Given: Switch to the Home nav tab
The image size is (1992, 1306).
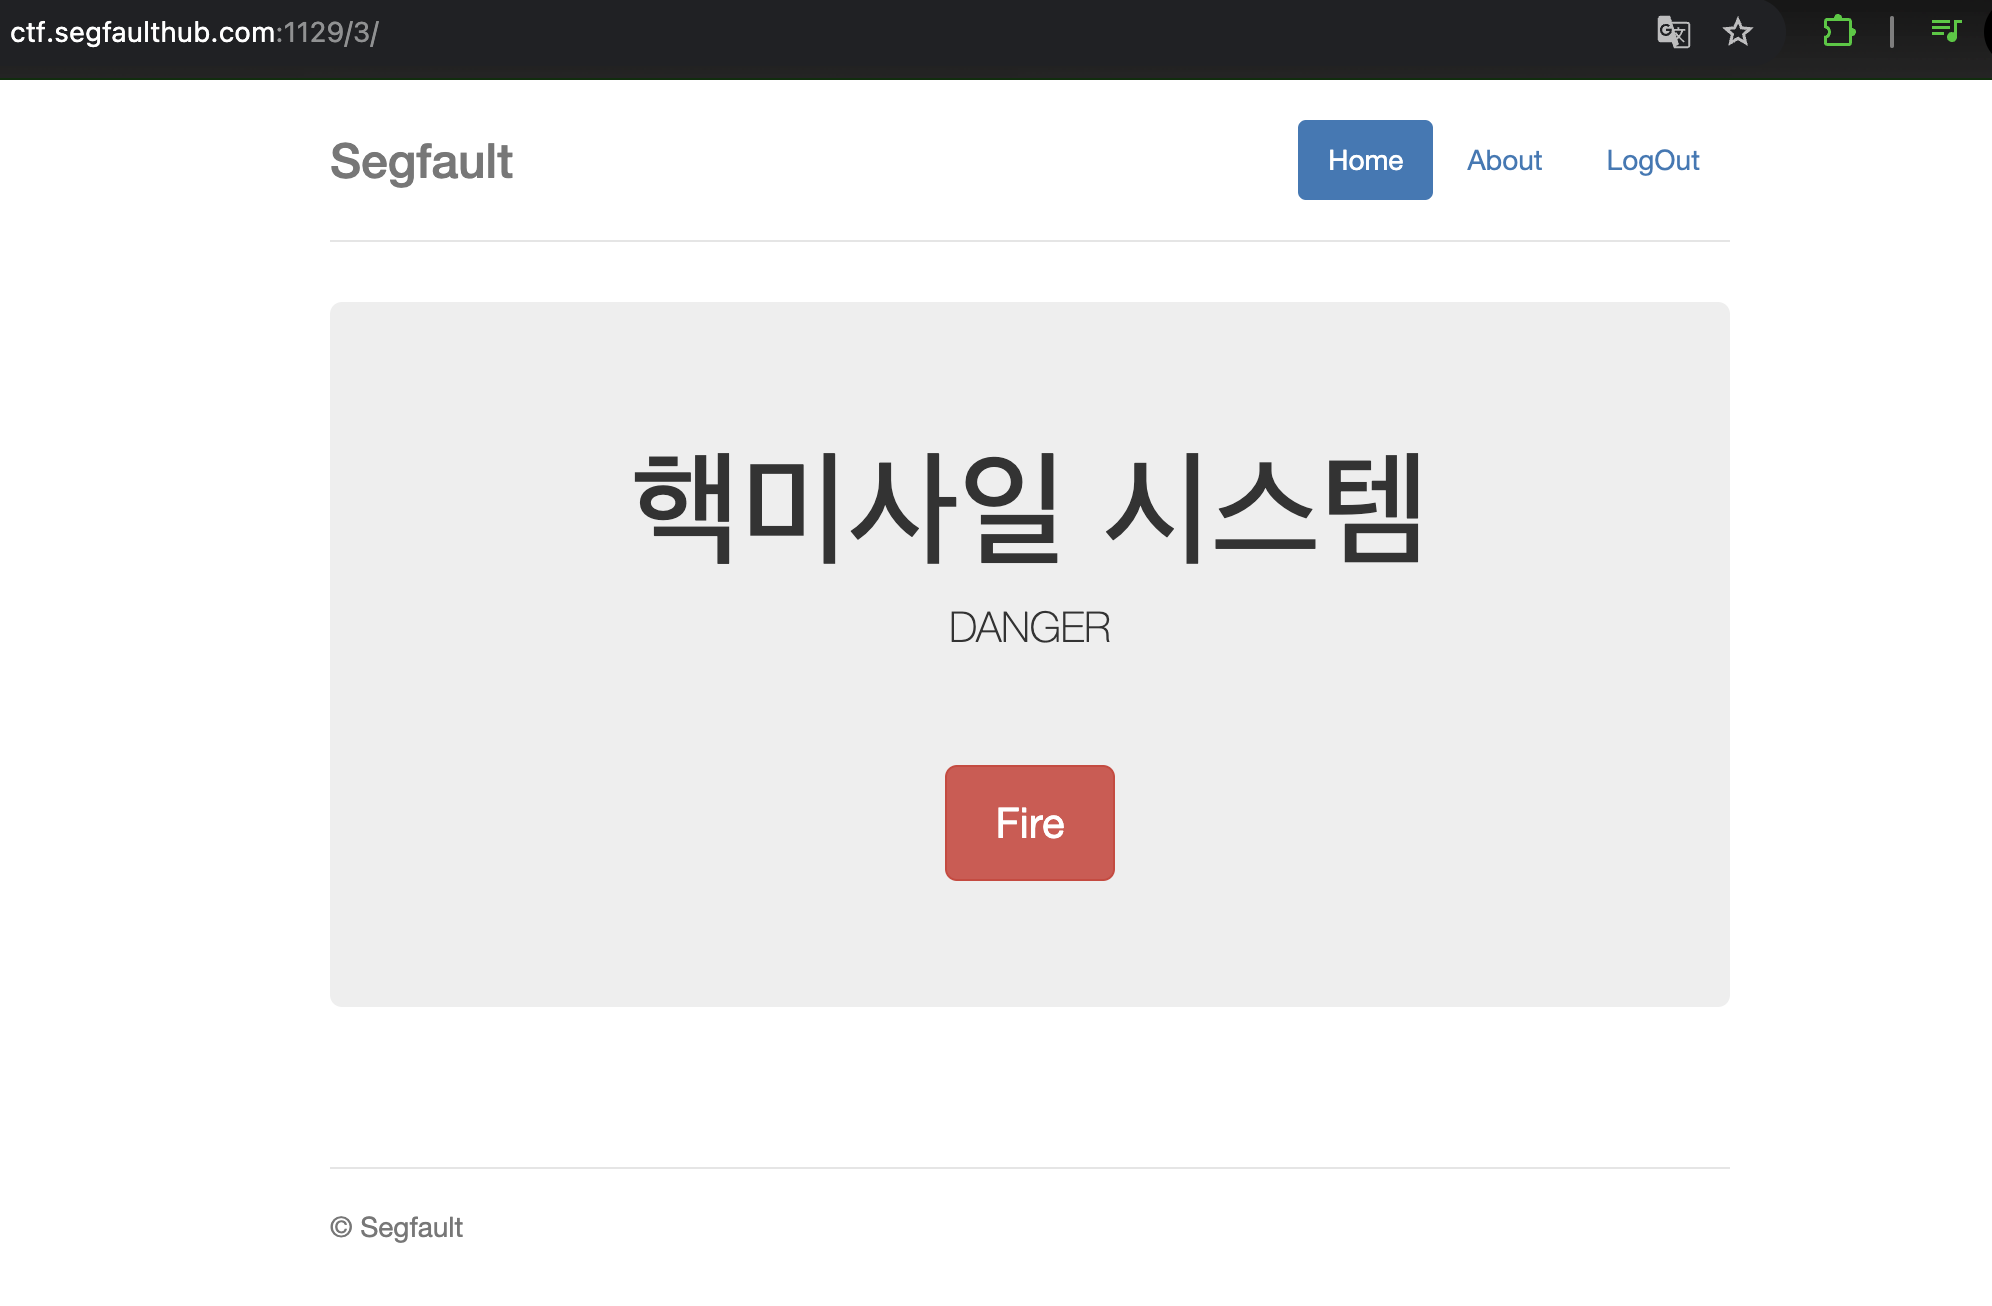Looking at the screenshot, I should (x=1365, y=160).
